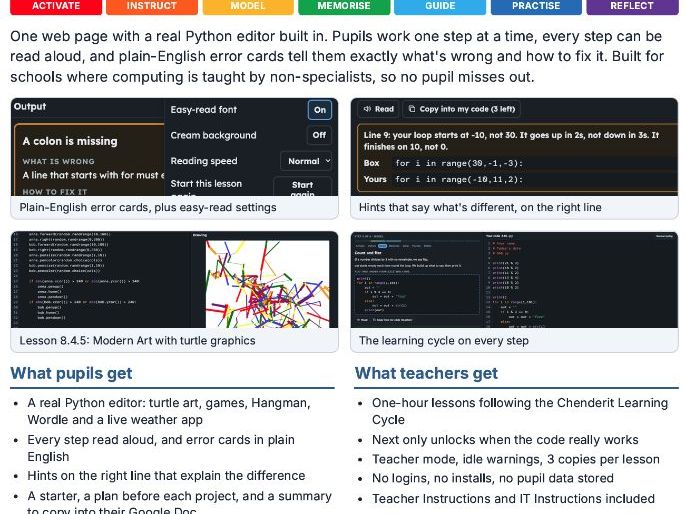
Task: Click the orange INSTRUCT stage badge
Action: 152,7
